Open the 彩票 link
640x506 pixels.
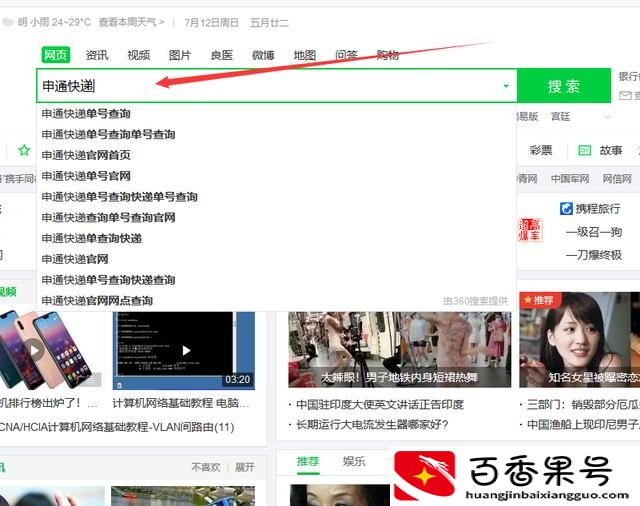(x=541, y=150)
